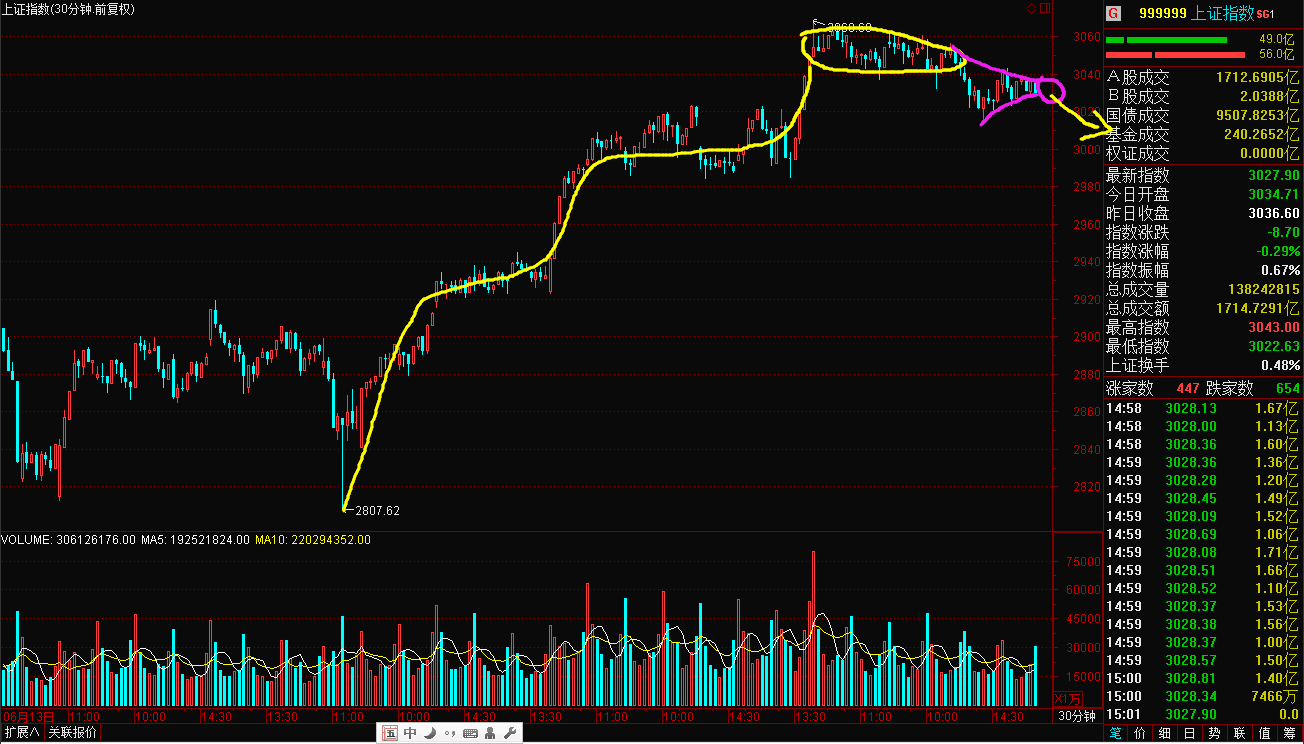Image resolution: width=1304 pixels, height=744 pixels.
Task: Click the IME user profile icon
Action: [x=489, y=733]
